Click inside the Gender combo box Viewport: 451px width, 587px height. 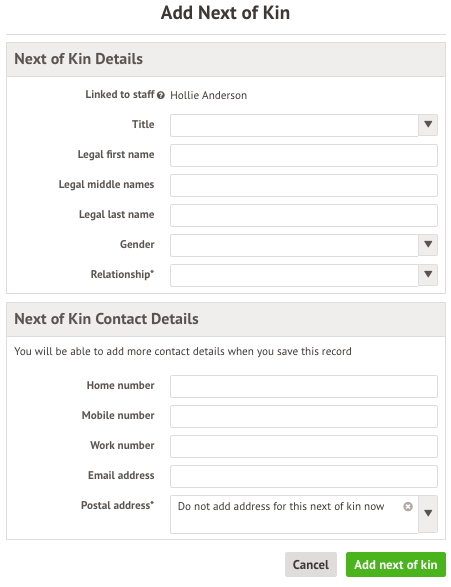(x=294, y=245)
